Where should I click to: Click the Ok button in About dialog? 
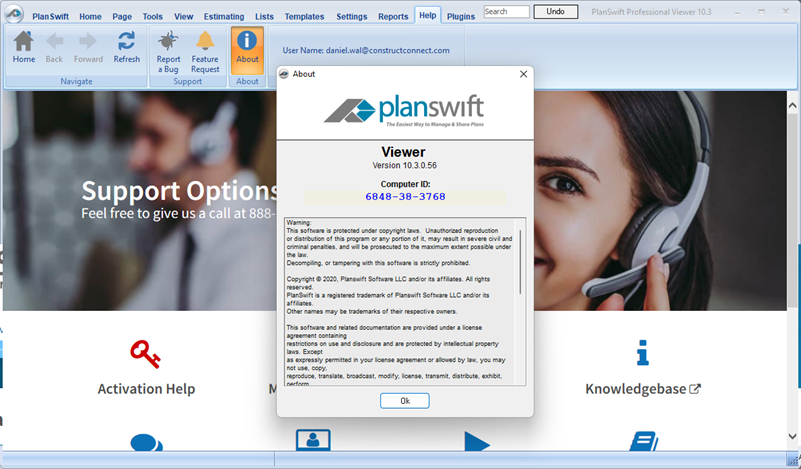pyautogui.click(x=405, y=401)
